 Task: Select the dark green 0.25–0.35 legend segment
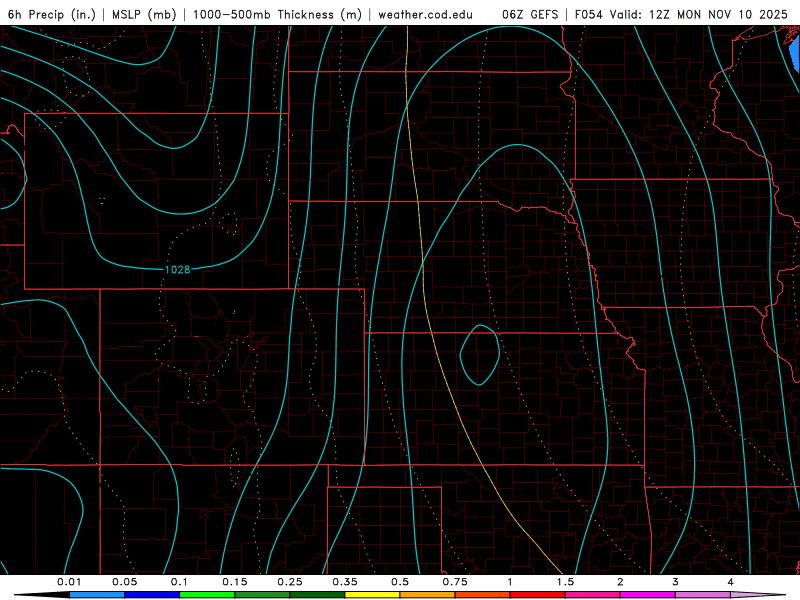tap(317, 595)
